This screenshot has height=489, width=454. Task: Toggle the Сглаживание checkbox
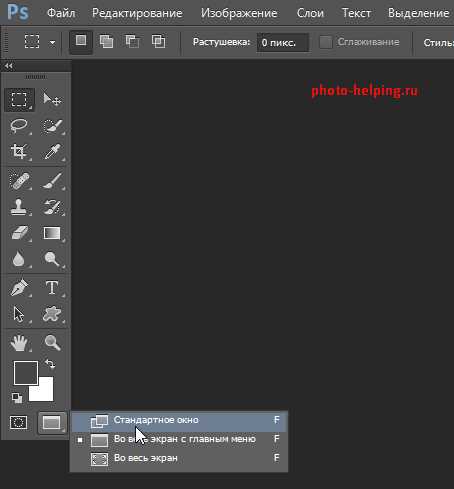pyautogui.click(x=326, y=42)
